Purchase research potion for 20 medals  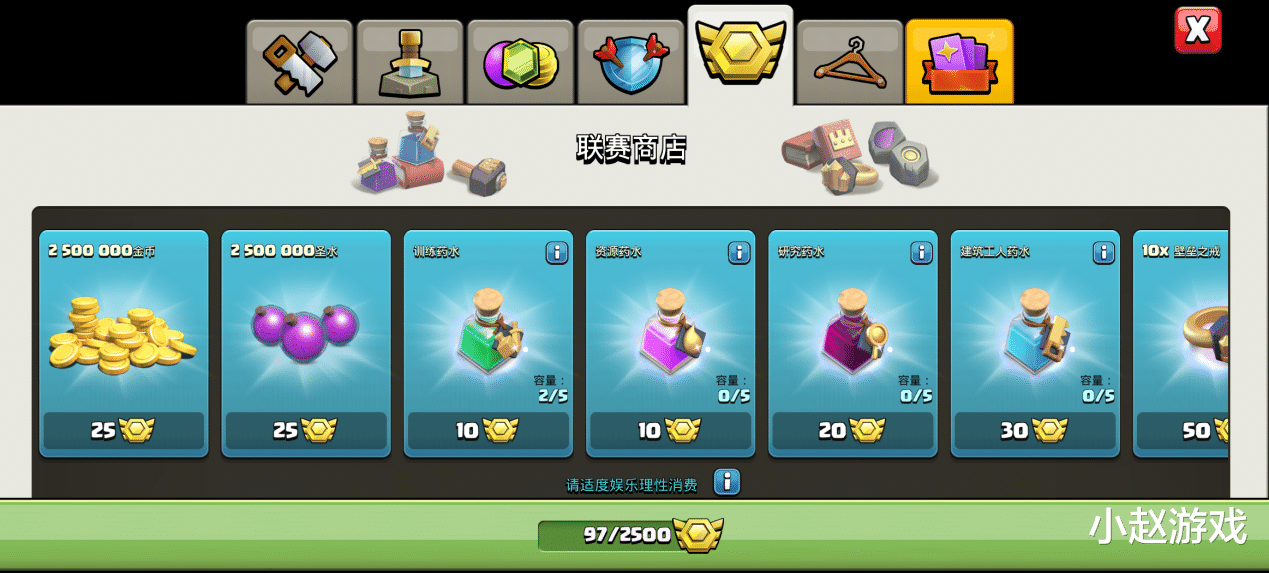click(853, 431)
